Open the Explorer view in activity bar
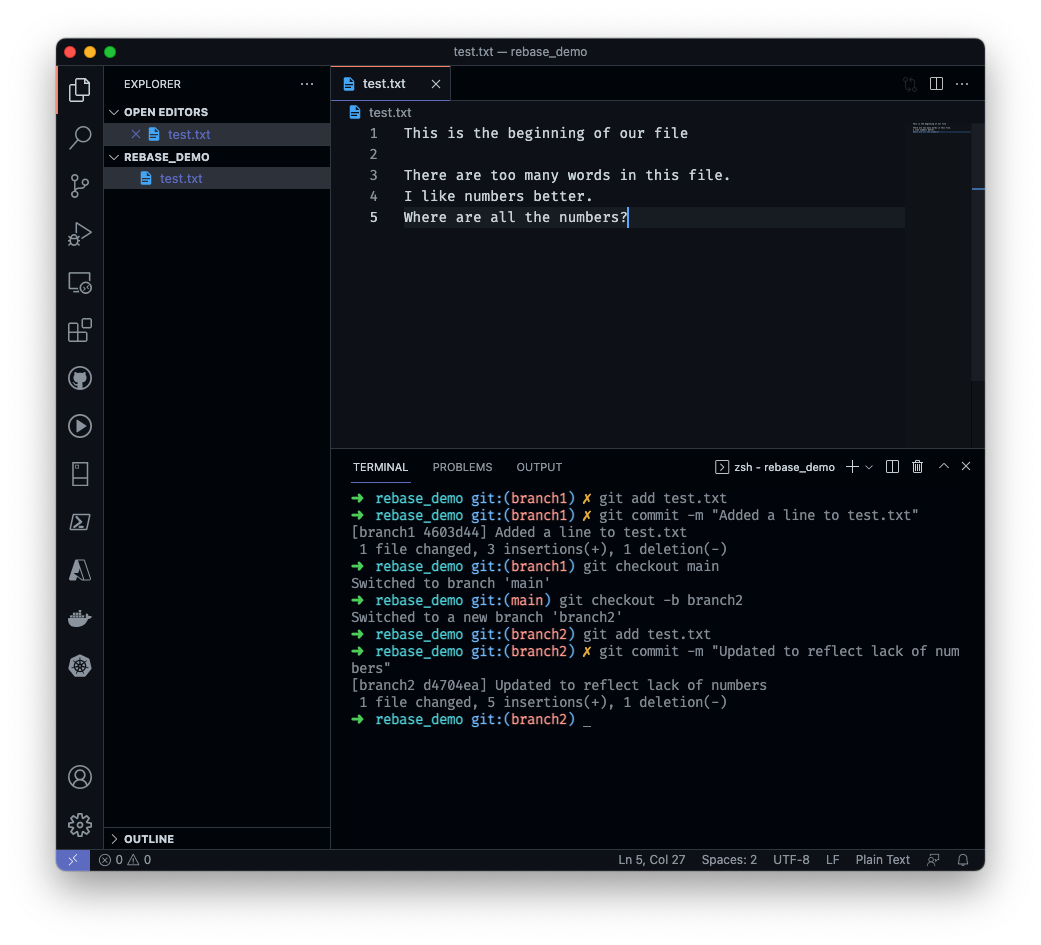Viewport: 1041px width, 945px height. pyautogui.click(x=80, y=90)
